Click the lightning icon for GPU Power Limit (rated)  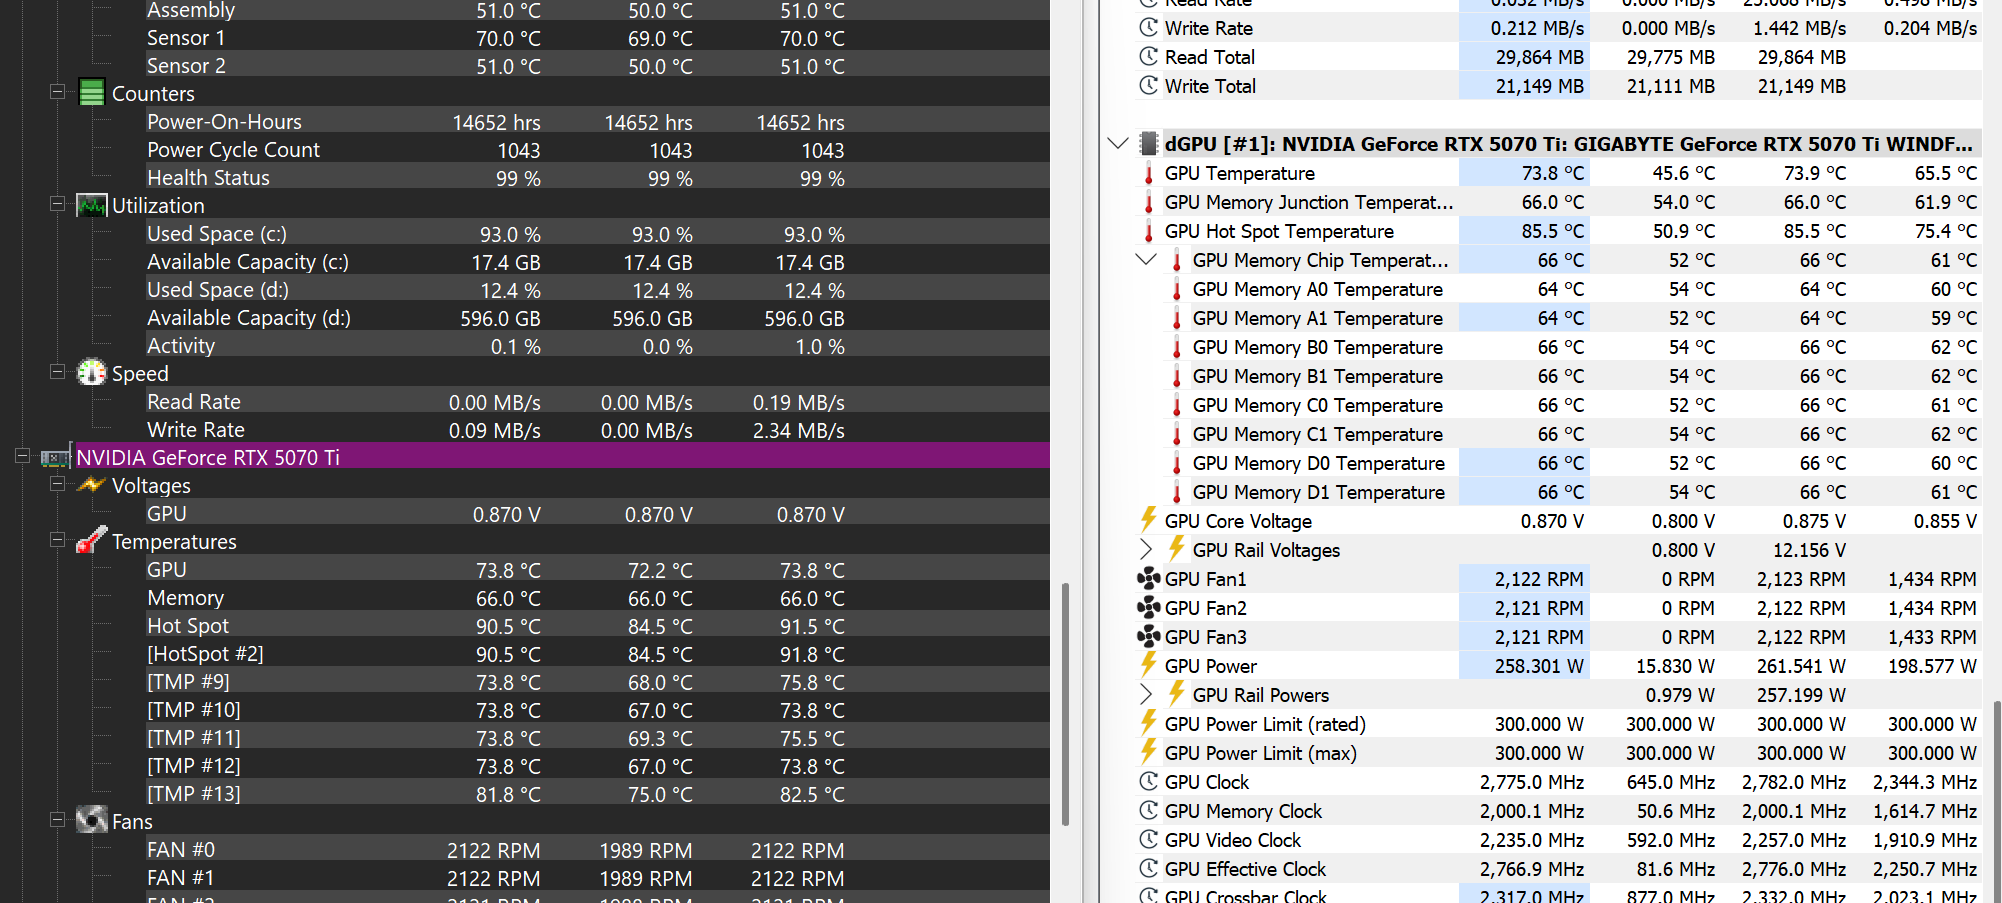pyautogui.click(x=1149, y=723)
